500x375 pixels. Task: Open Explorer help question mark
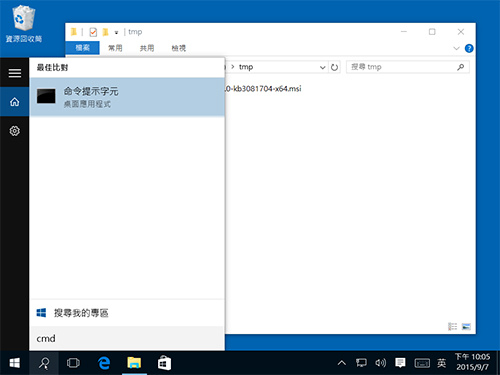click(469, 49)
